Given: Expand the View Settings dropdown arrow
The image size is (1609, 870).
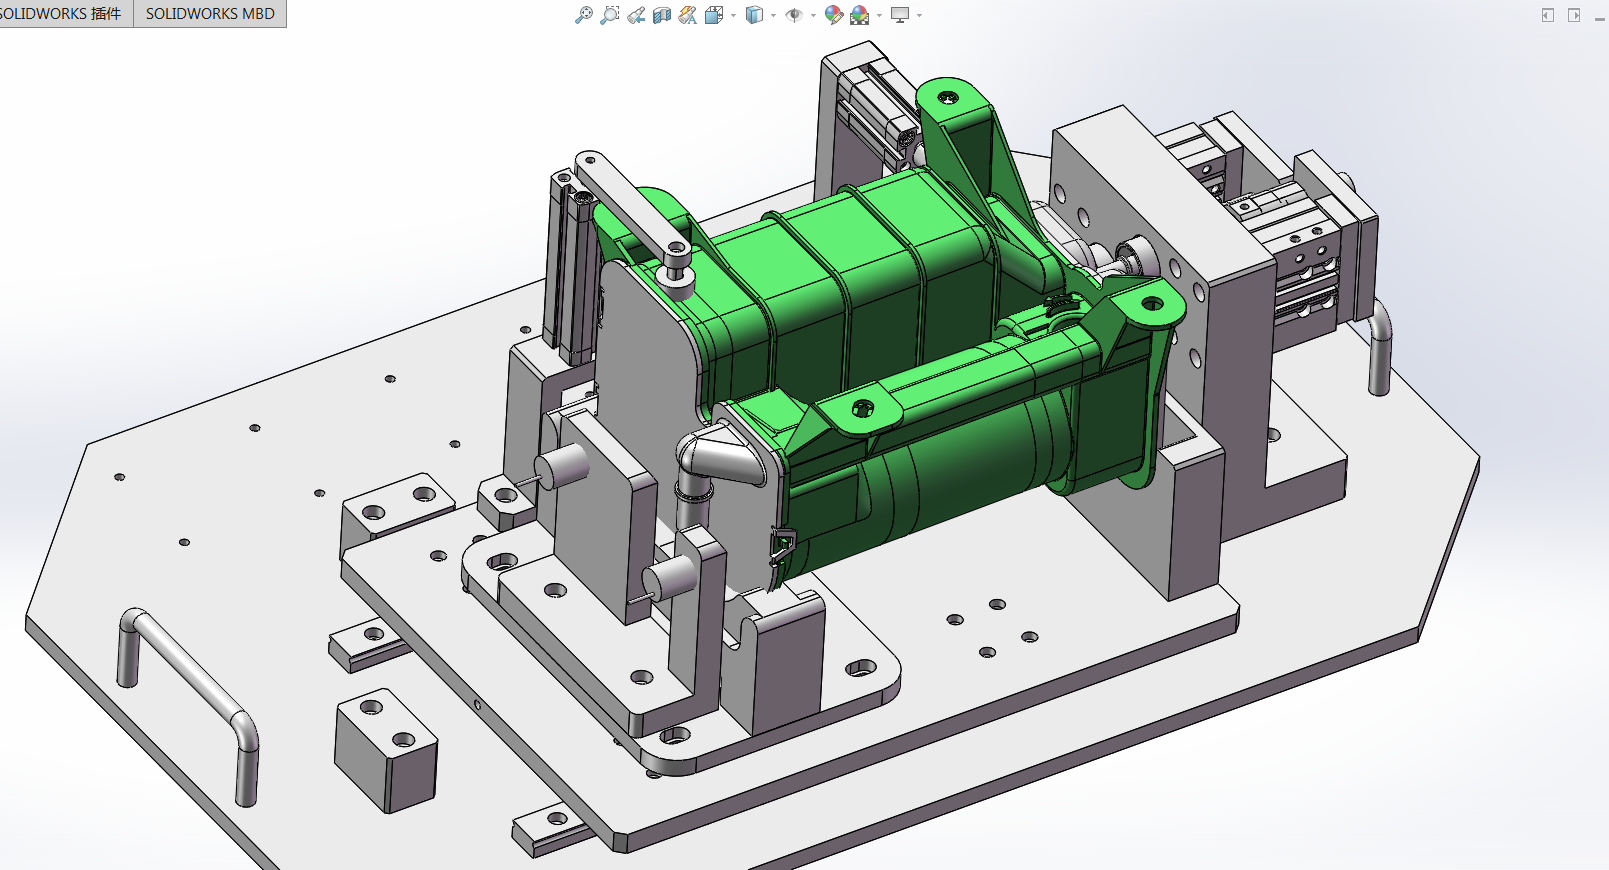Looking at the screenshot, I should coord(919,15).
